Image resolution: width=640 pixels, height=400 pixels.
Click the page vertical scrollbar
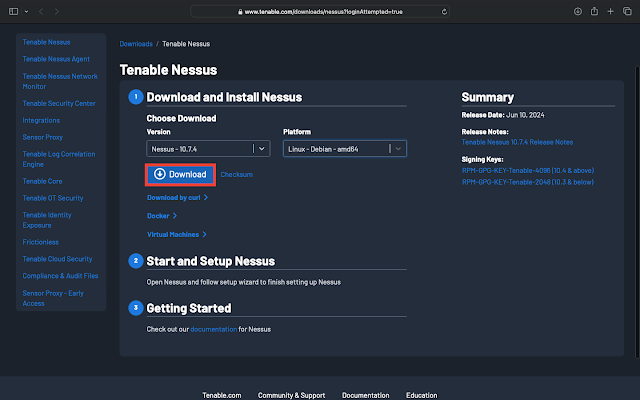(x=637, y=212)
